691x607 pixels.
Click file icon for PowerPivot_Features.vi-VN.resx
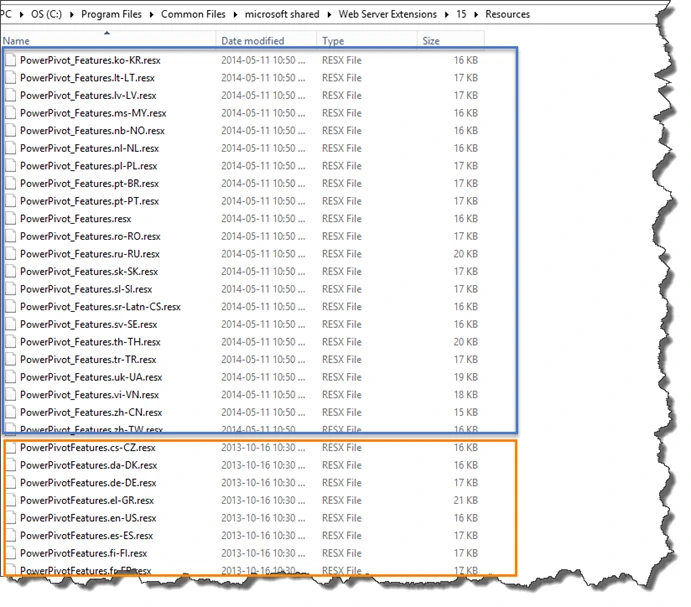pos(11,395)
